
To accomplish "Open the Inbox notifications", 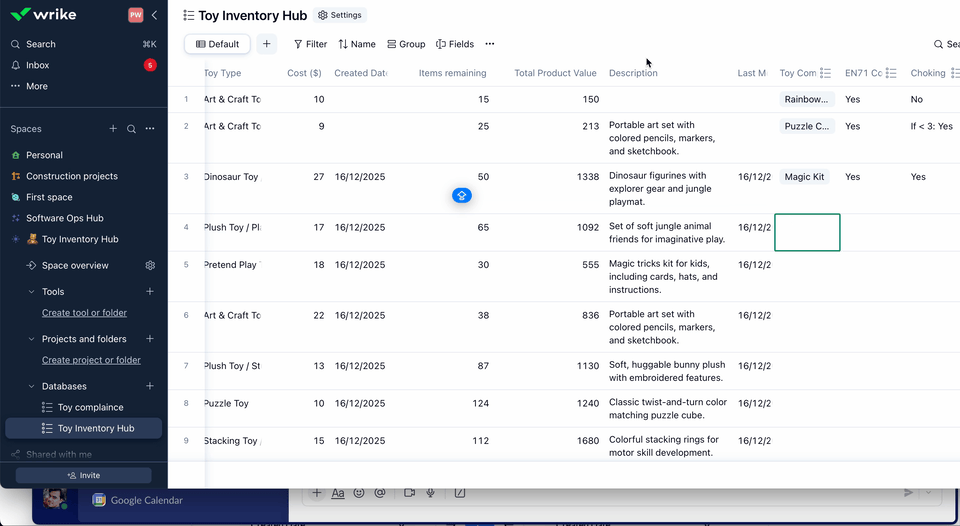I will pos(38,65).
